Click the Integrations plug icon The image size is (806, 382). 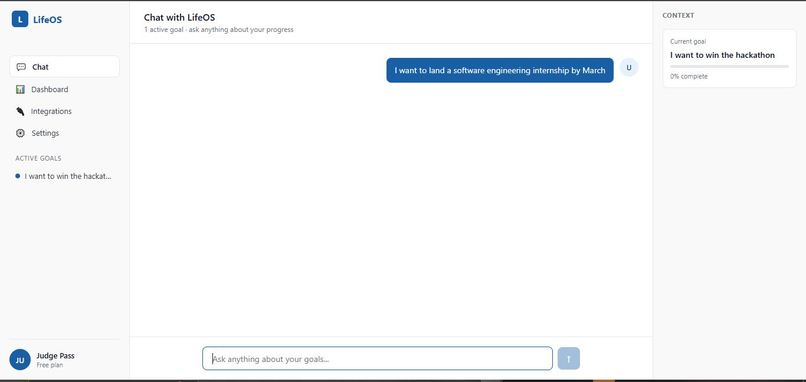point(20,112)
